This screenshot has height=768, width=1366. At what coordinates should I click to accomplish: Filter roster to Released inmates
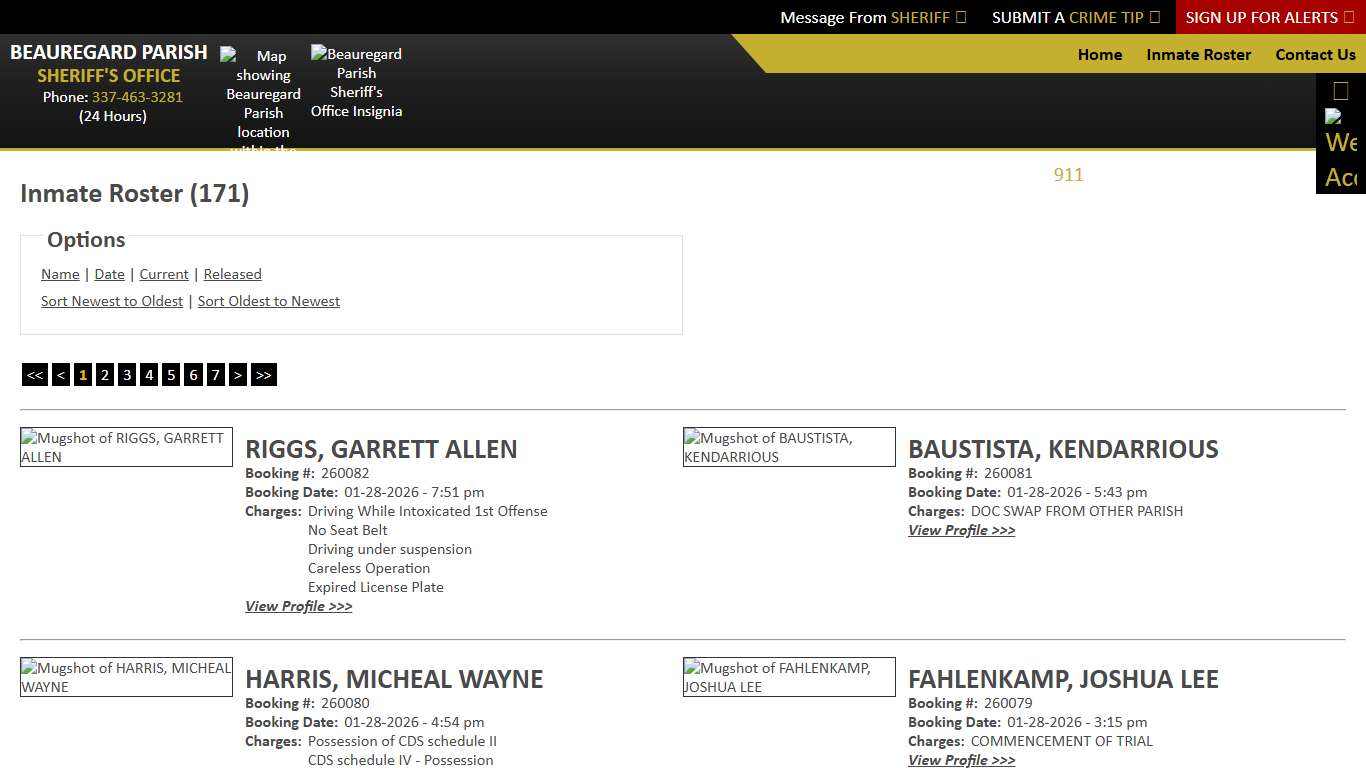click(x=232, y=274)
